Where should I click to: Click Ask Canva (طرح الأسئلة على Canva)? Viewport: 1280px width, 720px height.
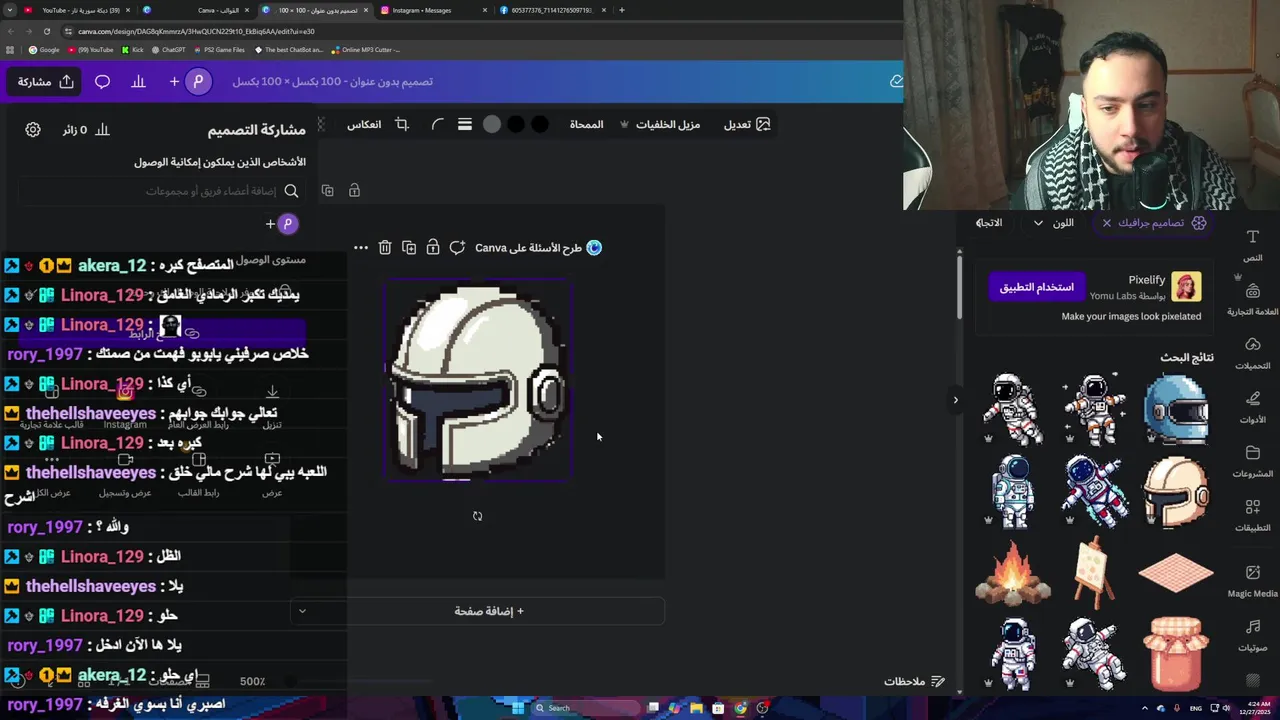(x=538, y=247)
